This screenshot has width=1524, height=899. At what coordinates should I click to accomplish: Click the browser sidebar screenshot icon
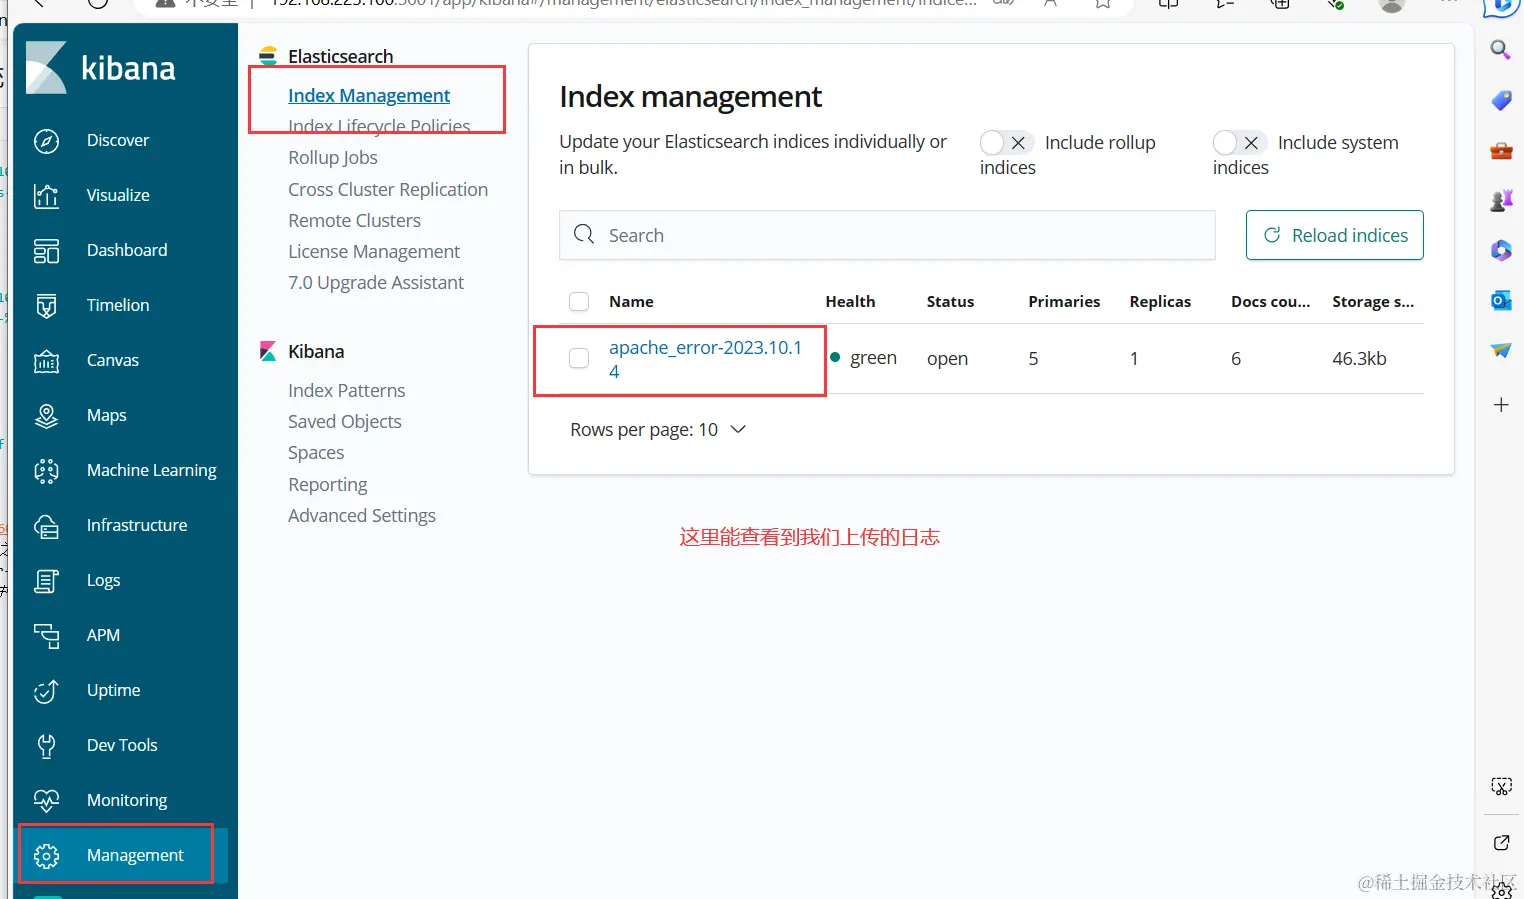click(x=1501, y=786)
